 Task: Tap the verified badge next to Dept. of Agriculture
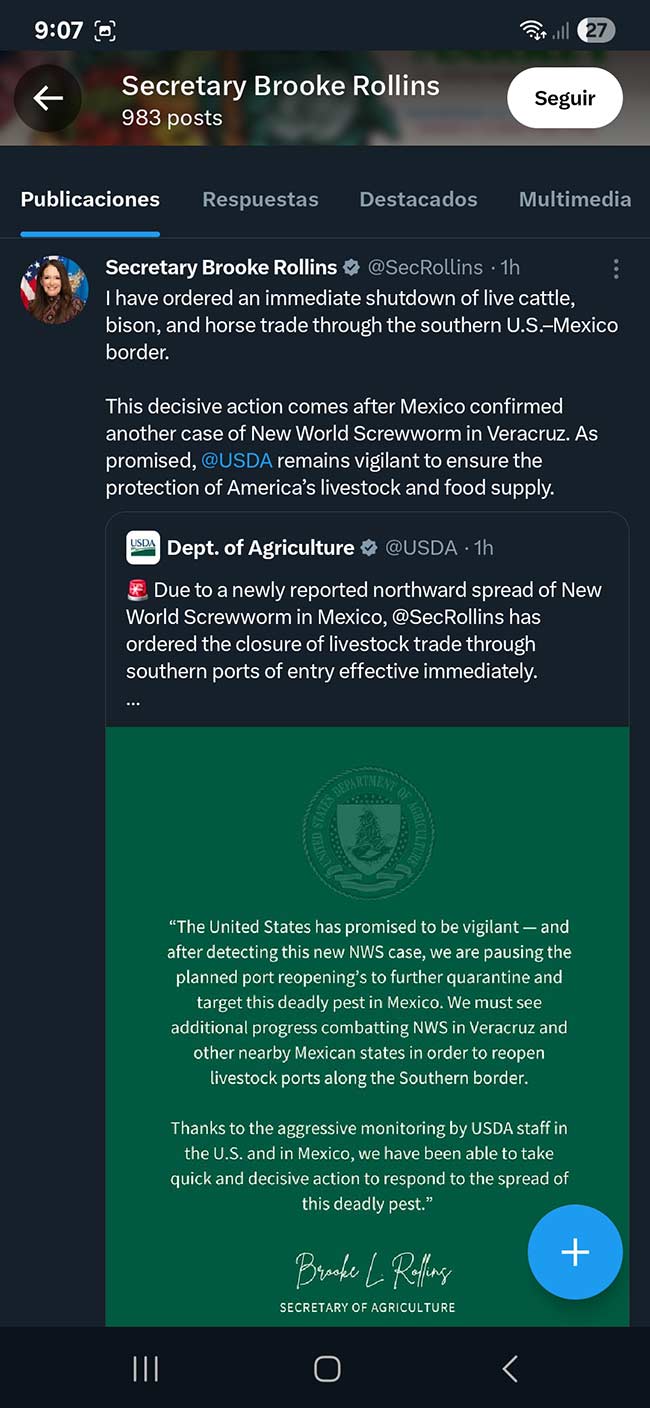(369, 548)
